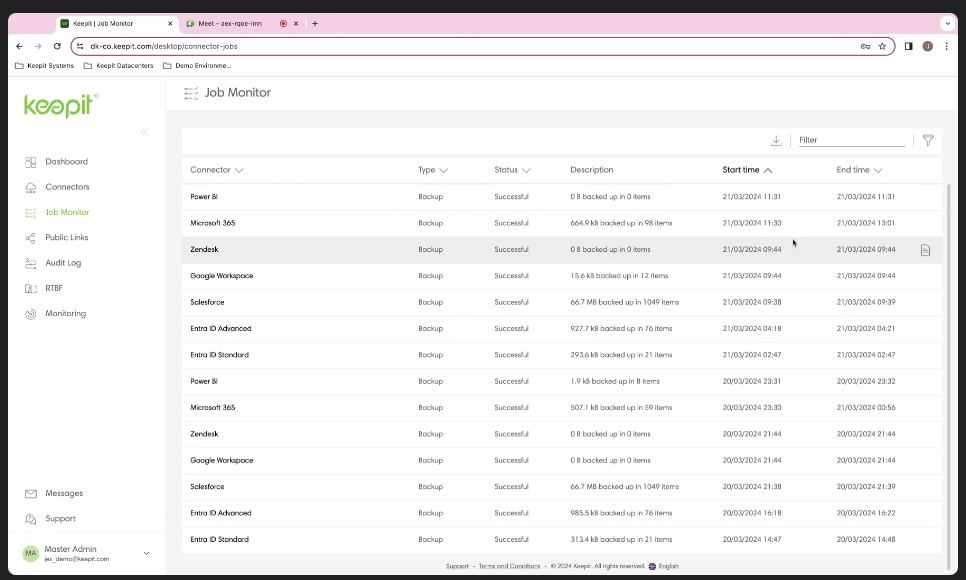Click the Terms and Conditions link
Screen dimensions: 966x580
[509, 566]
